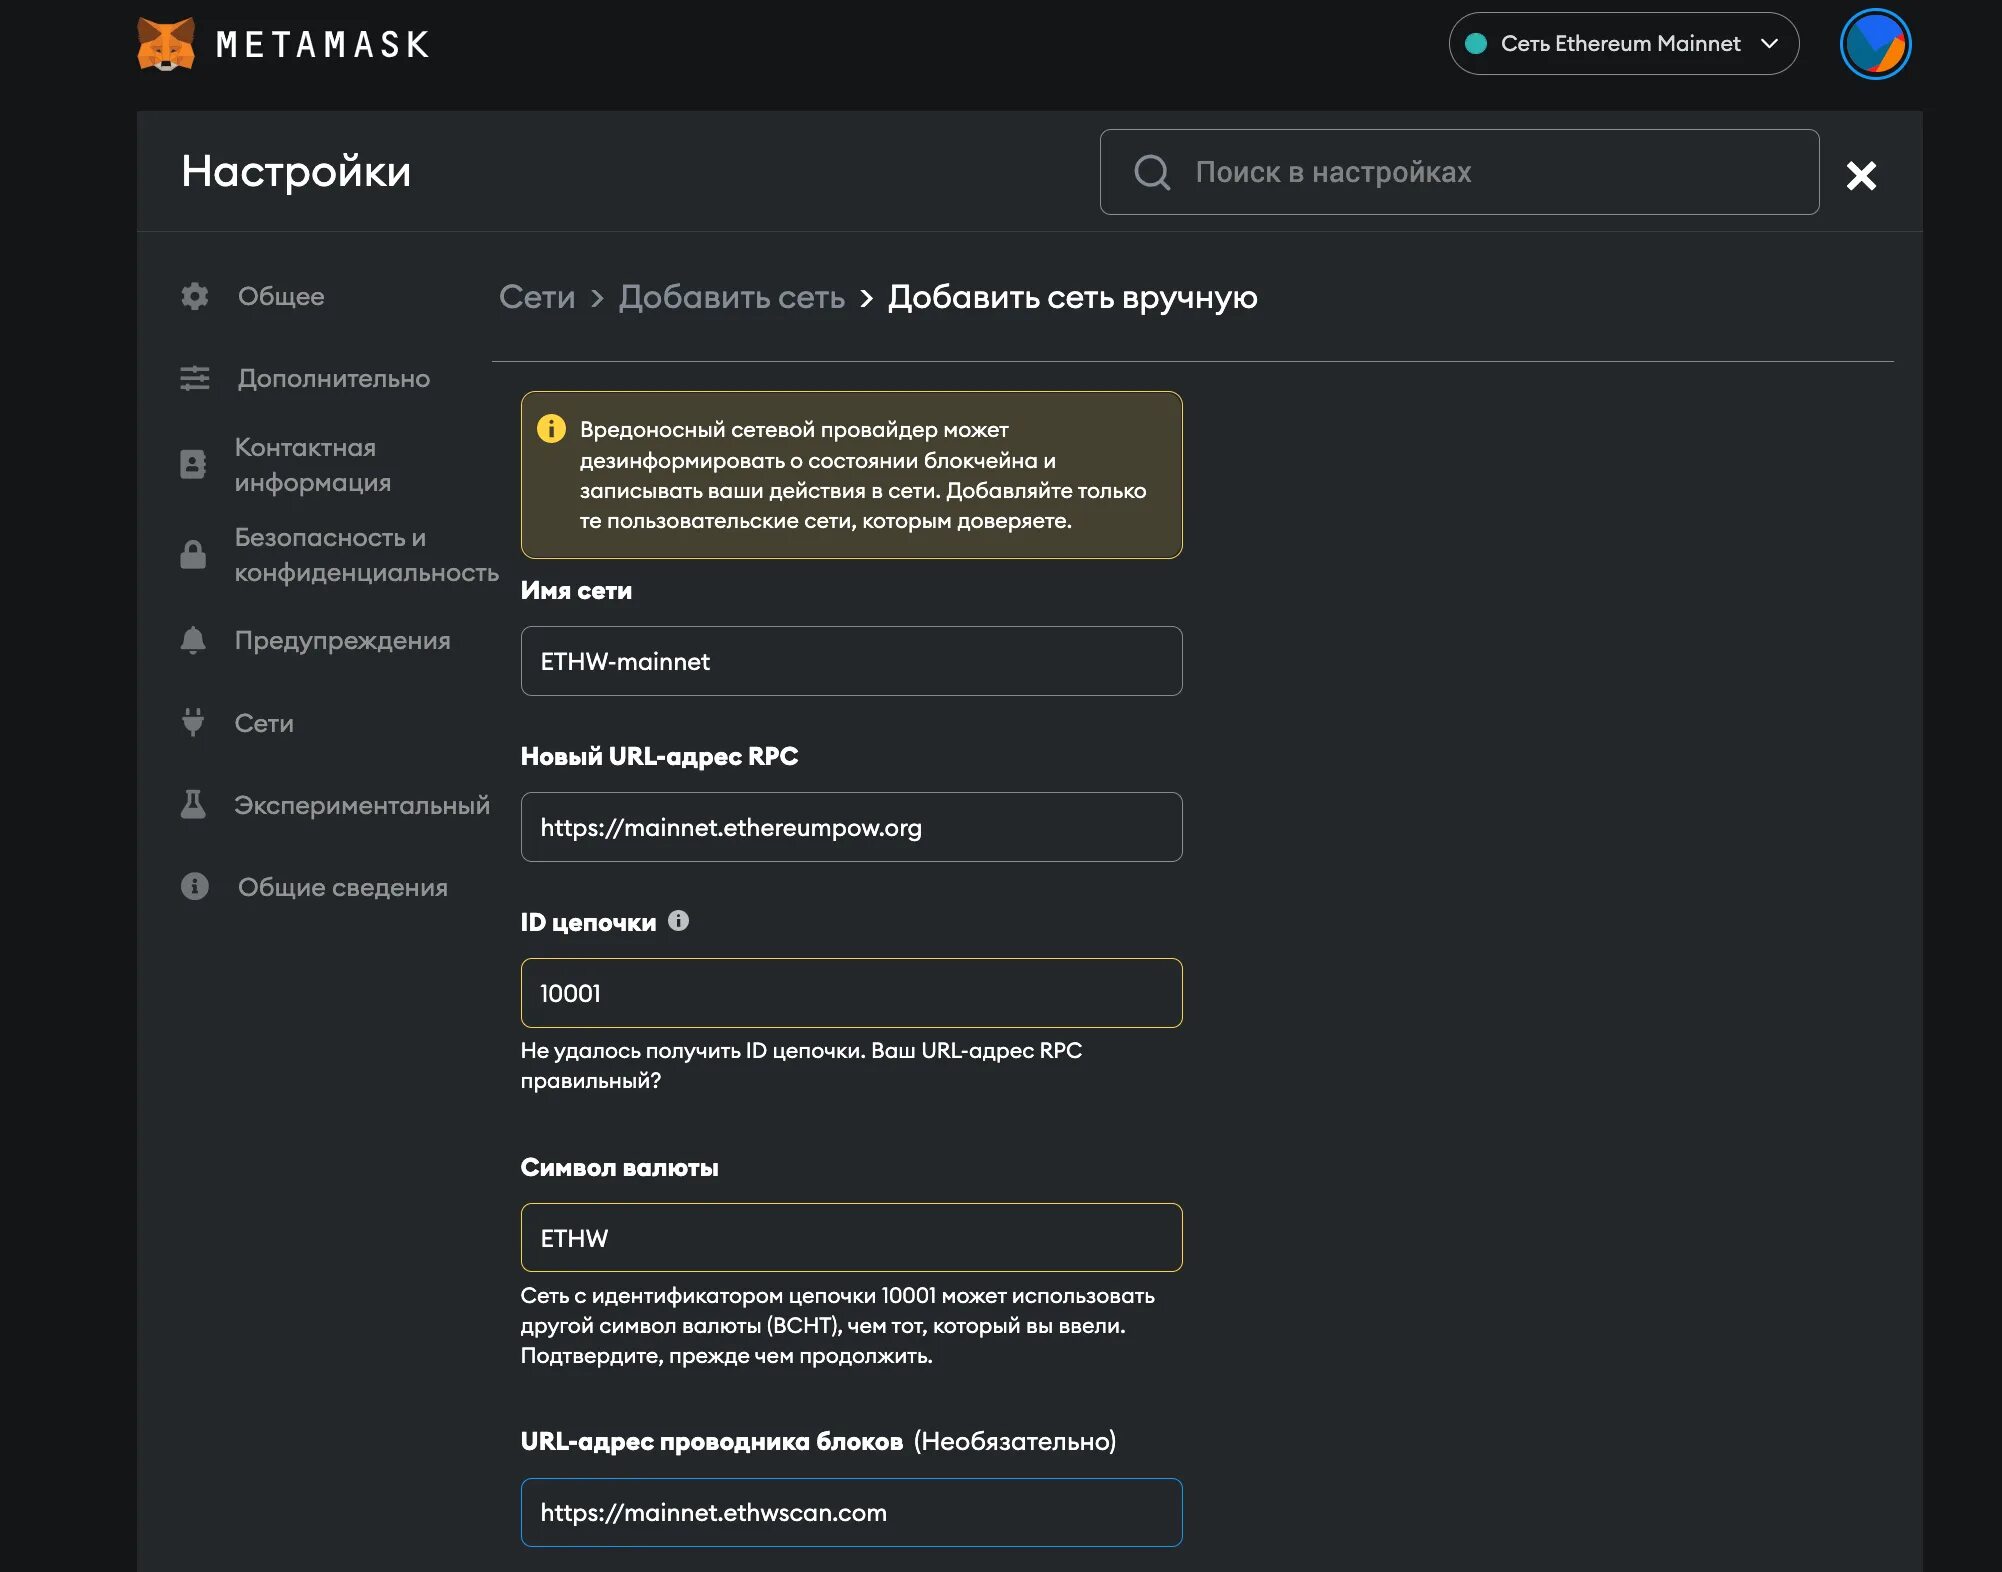Image resolution: width=2002 pixels, height=1572 pixels.
Task: Click the sliders icon for Advanced
Action: click(195, 378)
